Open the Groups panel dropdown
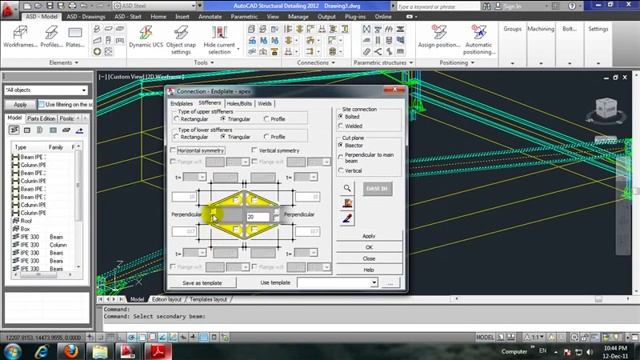The image size is (640, 360). [x=512, y=63]
